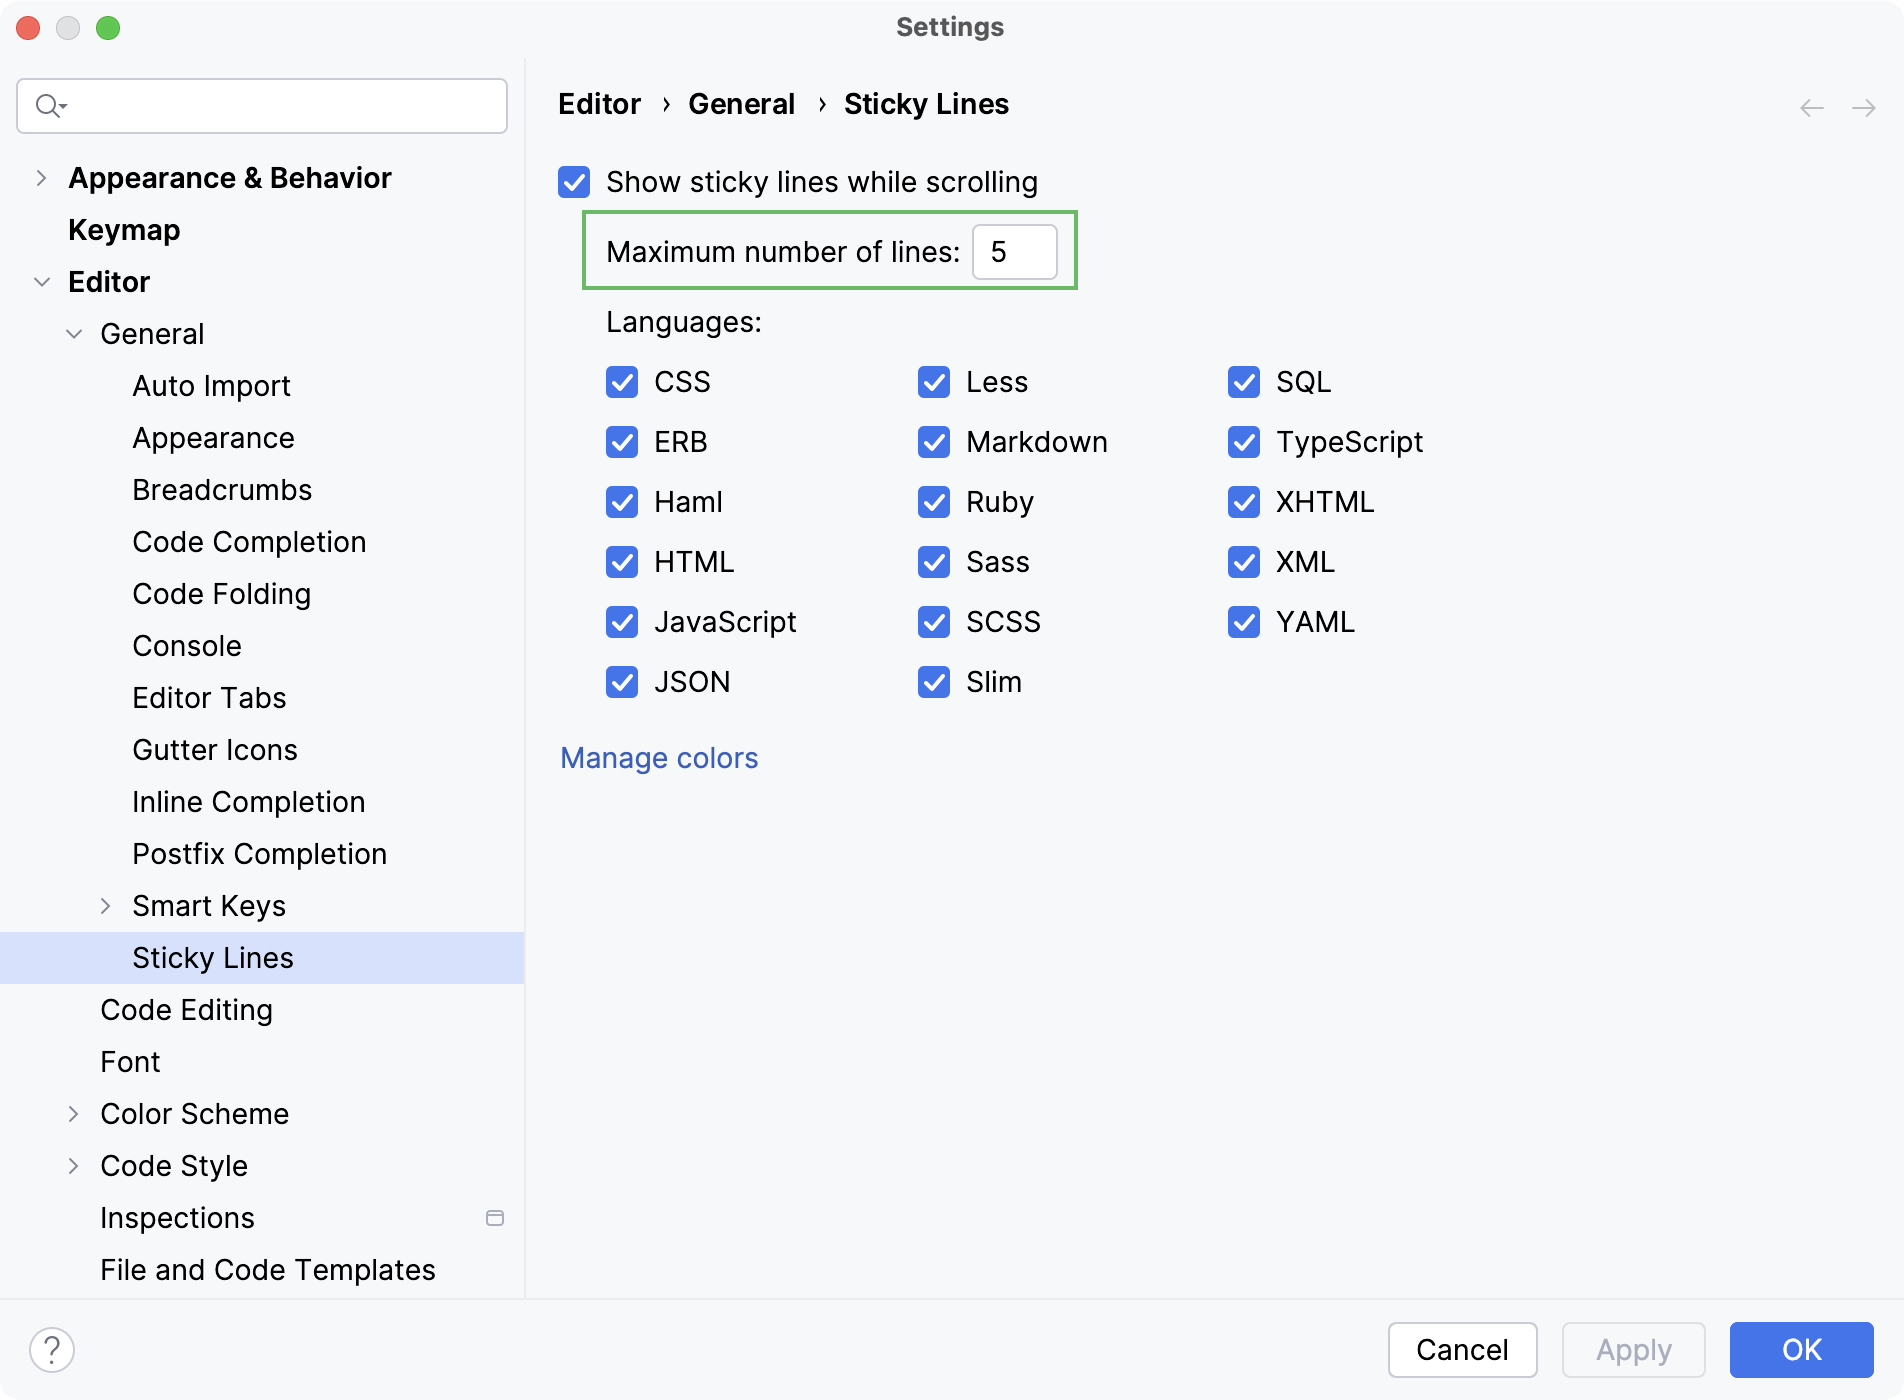Disable sticky lines for JSON
Screen dimensions: 1904x1400
point(621,682)
